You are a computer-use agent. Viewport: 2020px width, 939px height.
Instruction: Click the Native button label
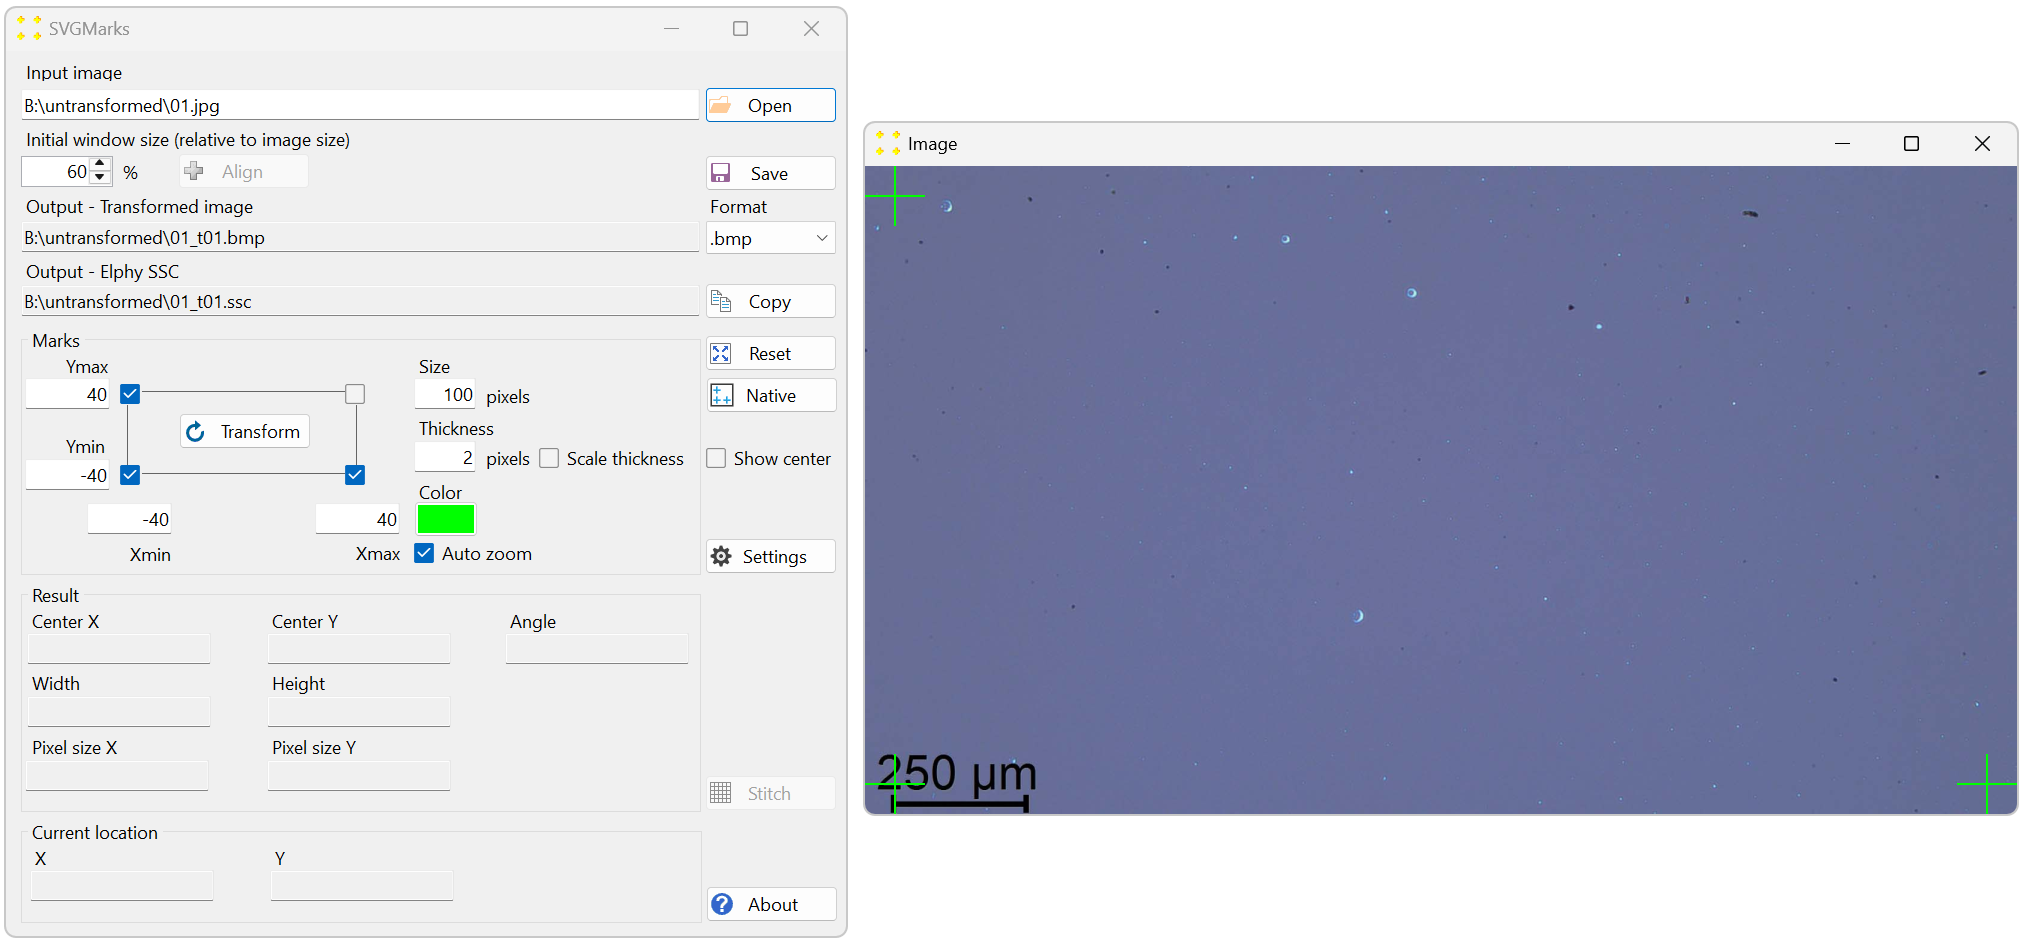[771, 396]
